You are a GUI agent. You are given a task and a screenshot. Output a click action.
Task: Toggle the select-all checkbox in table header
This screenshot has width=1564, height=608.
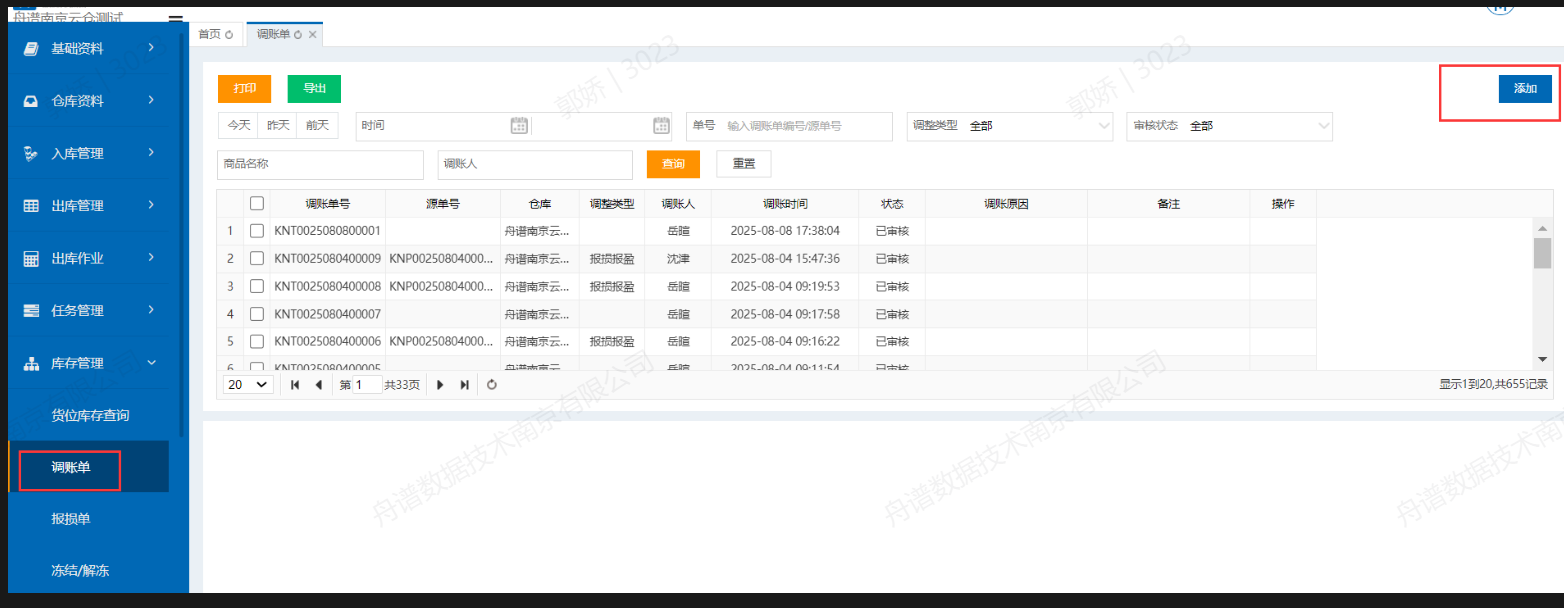click(x=257, y=204)
